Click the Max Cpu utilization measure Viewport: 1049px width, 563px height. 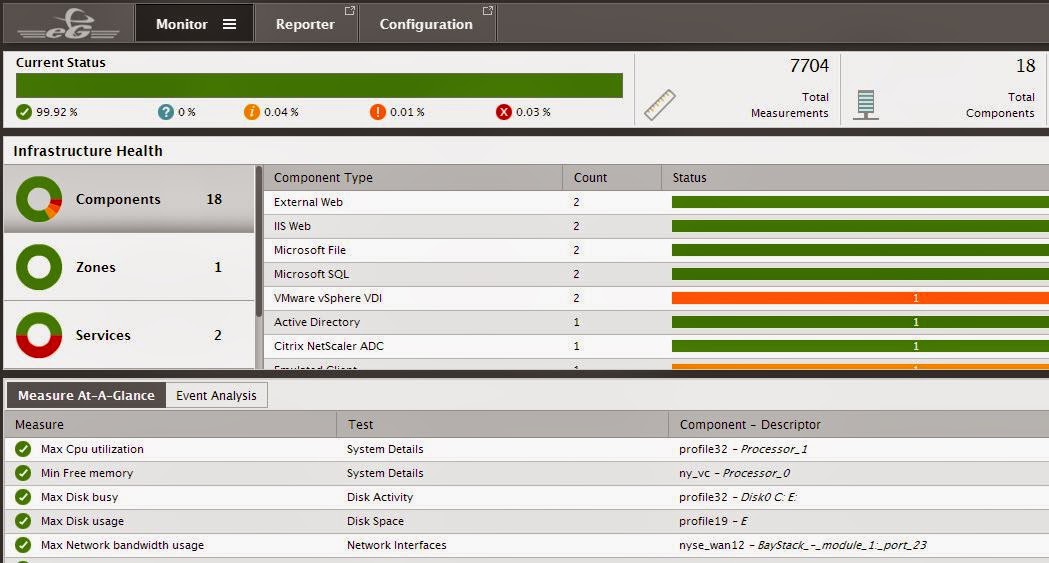[92, 449]
